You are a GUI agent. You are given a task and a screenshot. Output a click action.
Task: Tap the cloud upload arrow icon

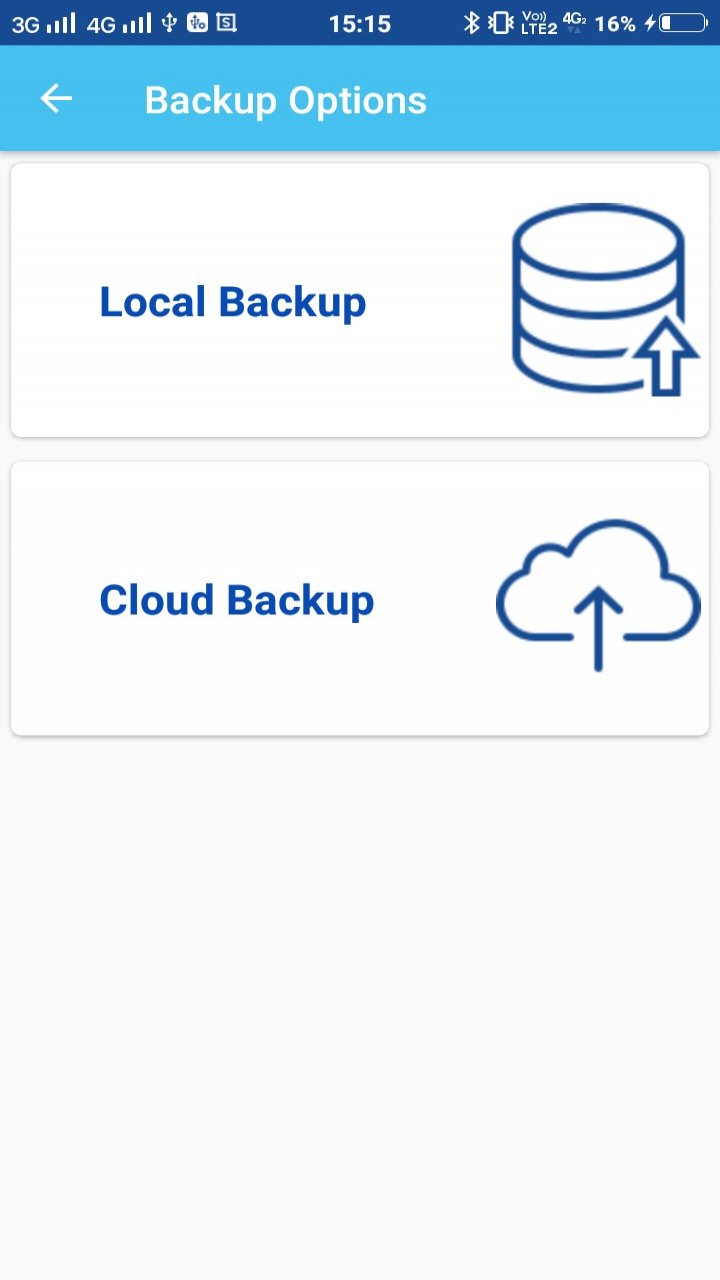click(x=598, y=597)
